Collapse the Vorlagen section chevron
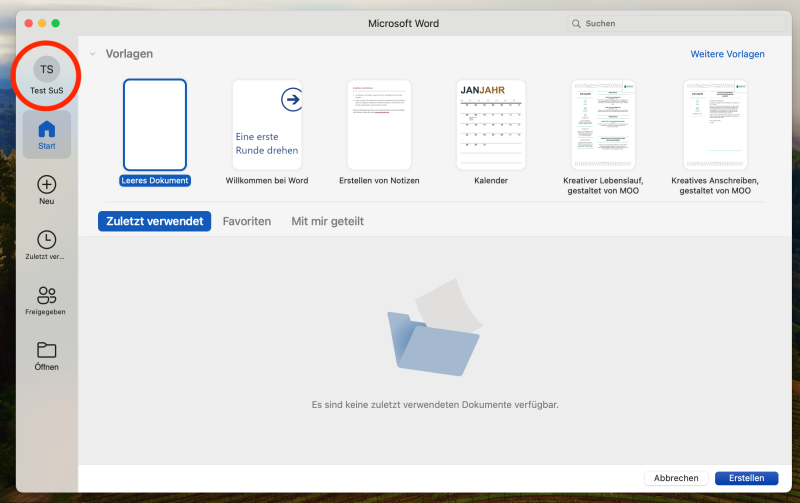Viewport: 800px width, 503px height. coord(93,54)
